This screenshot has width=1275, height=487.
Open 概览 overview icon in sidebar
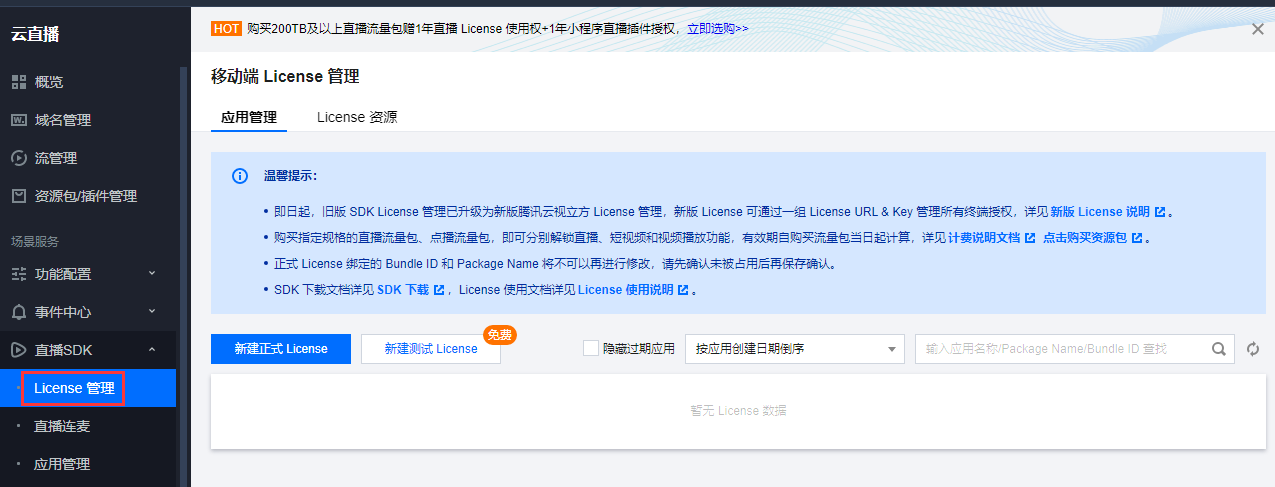[x=18, y=82]
